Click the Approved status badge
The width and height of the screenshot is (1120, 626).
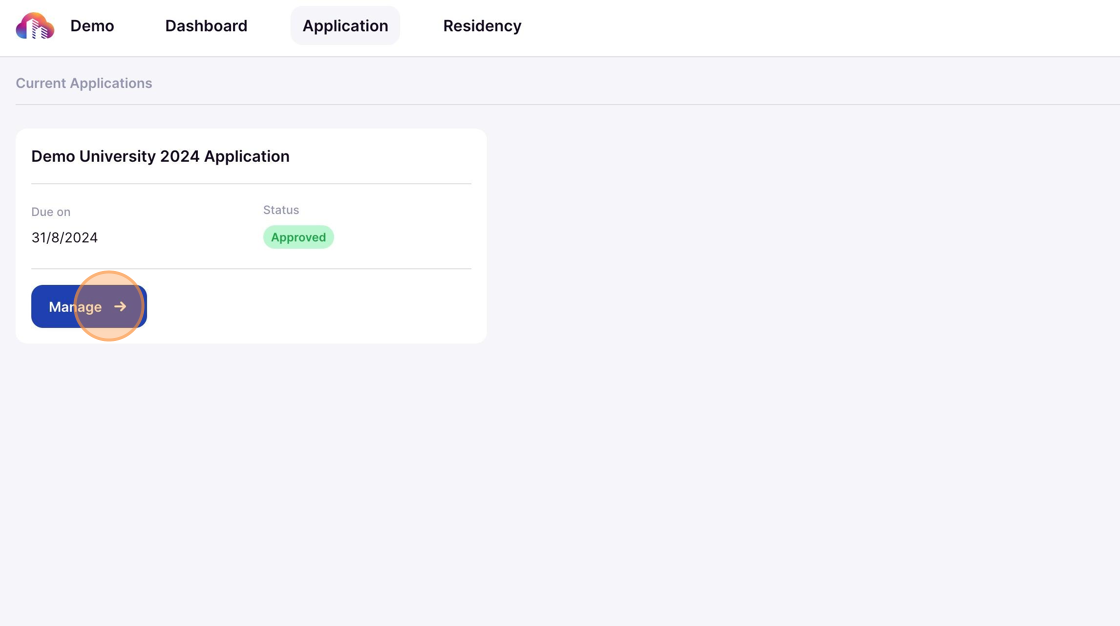click(298, 237)
